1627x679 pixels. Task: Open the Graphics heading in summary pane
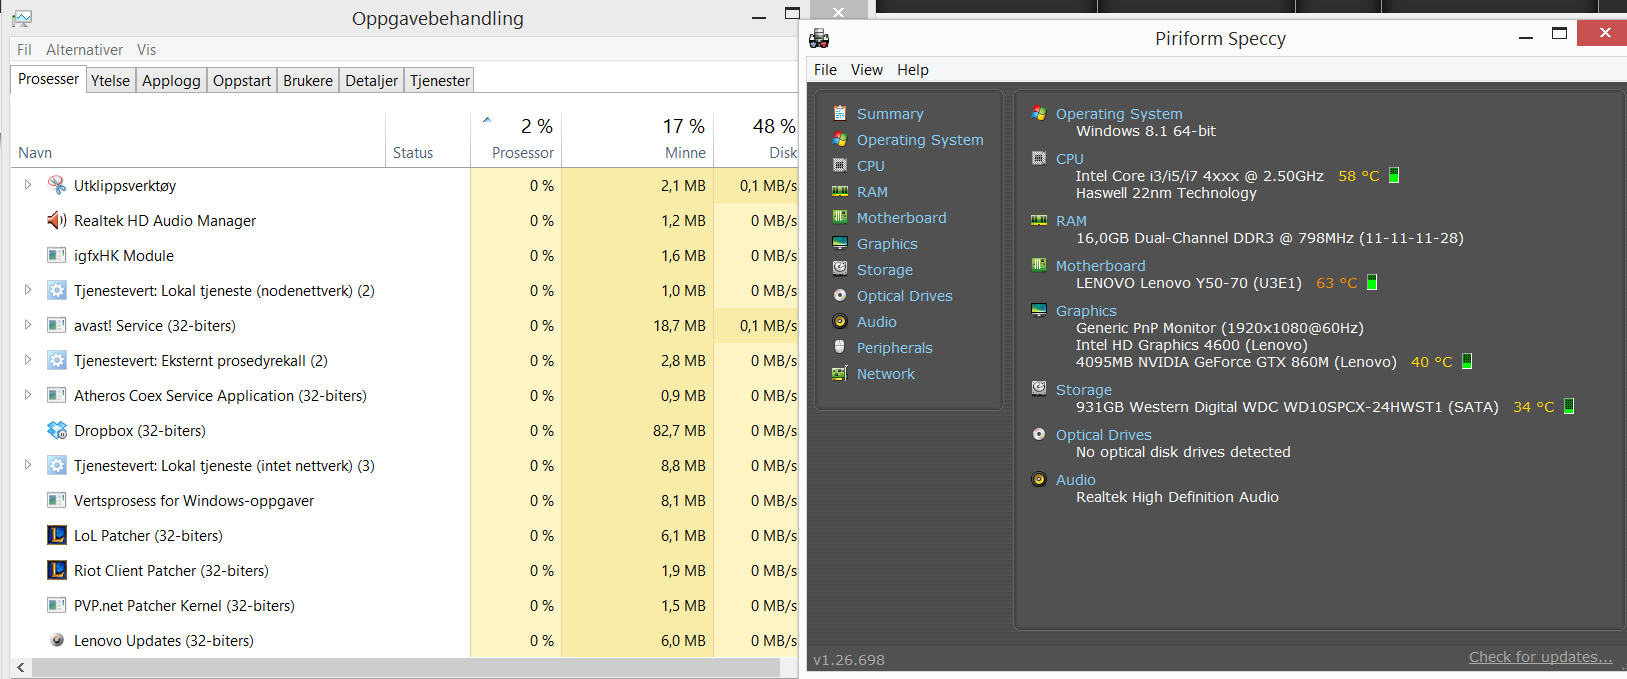point(1086,311)
